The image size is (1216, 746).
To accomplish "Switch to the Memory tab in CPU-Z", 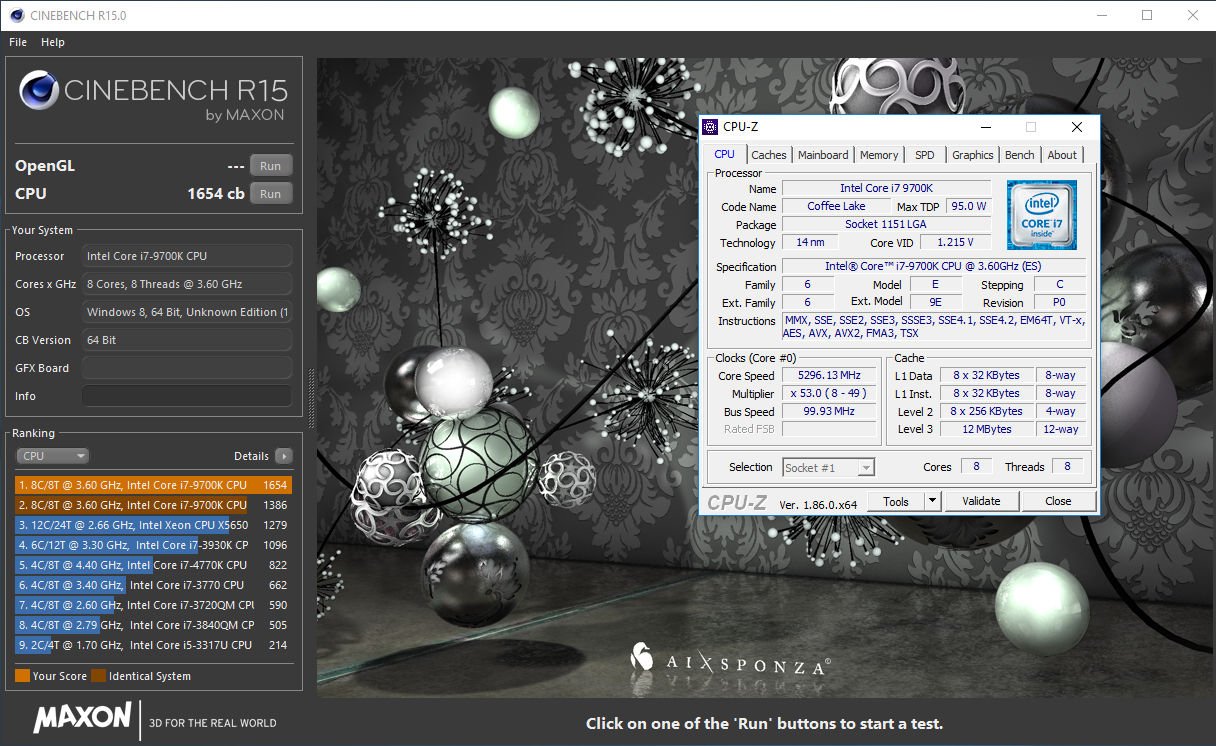I will [879, 155].
